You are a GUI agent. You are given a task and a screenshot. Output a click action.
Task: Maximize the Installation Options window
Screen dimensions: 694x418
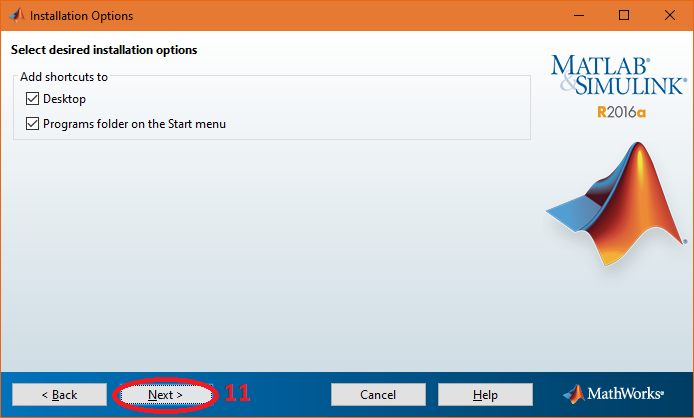pyautogui.click(x=624, y=16)
